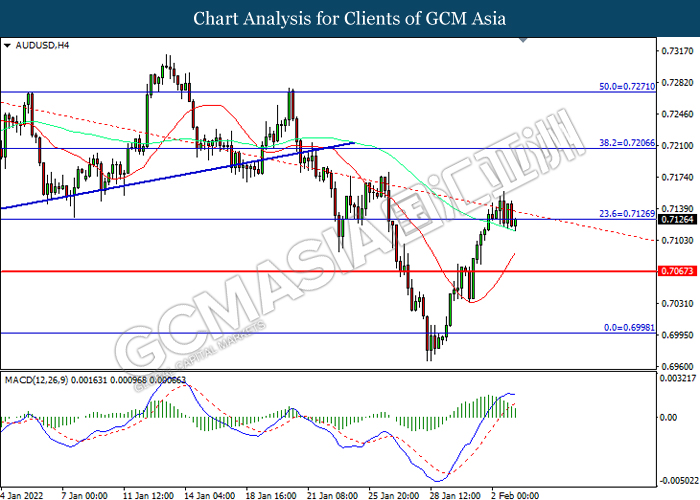Click the 0.00 MACD axis value
The width and height of the screenshot is (700, 500).
pyautogui.click(x=668, y=417)
